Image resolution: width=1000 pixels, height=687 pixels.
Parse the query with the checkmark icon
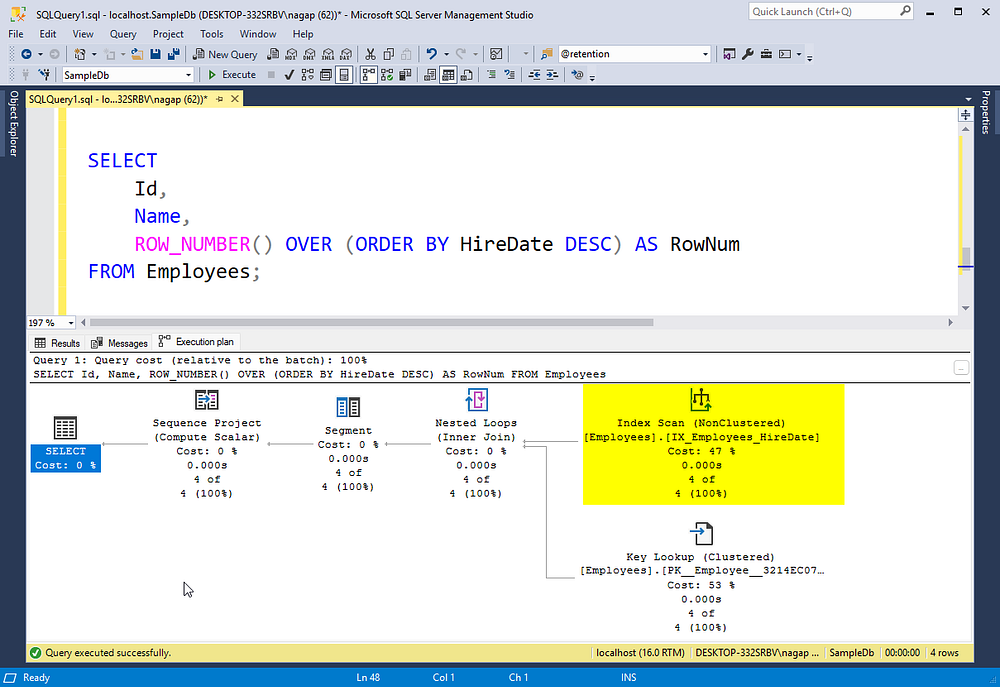tap(289, 74)
